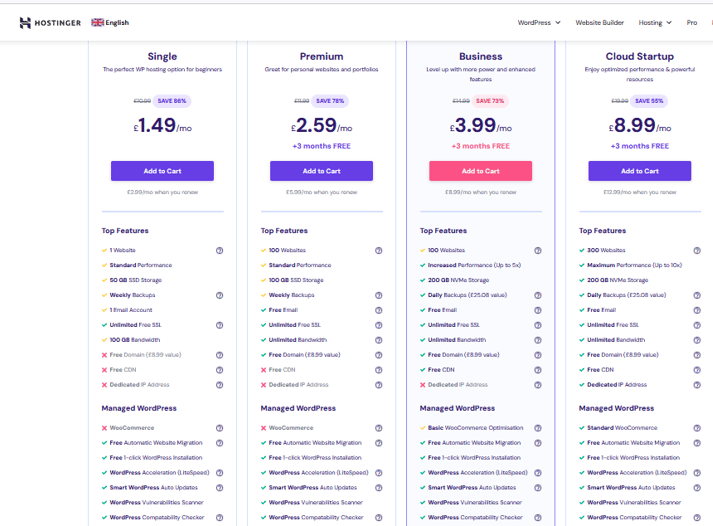Open help icon for Daily Backups in Cloud Startup
713x526 pixels.
tap(697, 296)
